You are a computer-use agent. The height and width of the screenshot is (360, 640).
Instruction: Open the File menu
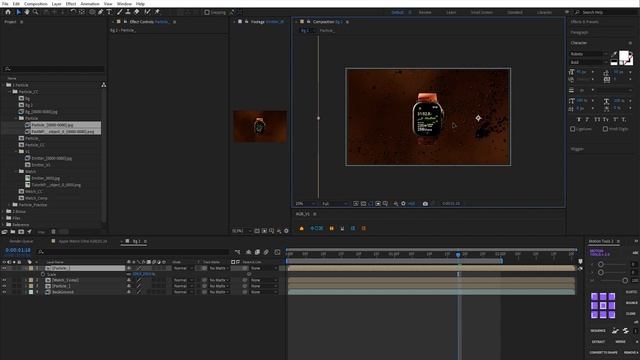[x=5, y=4]
